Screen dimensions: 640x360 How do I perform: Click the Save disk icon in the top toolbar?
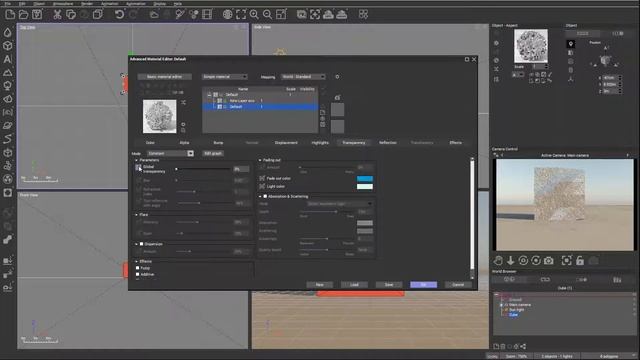[x=37, y=15]
